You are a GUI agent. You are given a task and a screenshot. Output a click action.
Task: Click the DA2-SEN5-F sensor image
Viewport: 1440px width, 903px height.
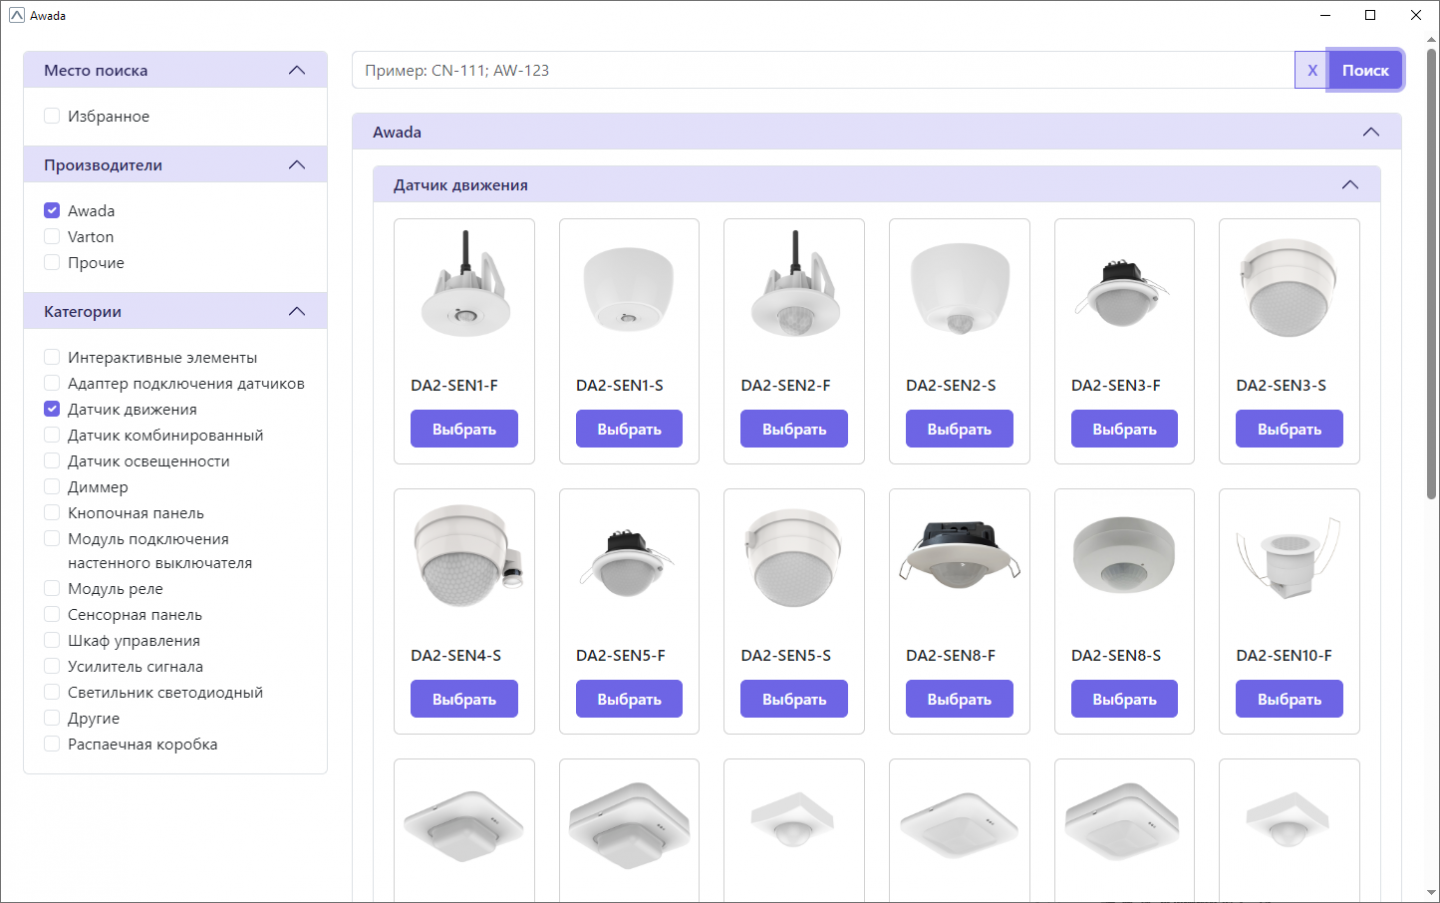627,562
